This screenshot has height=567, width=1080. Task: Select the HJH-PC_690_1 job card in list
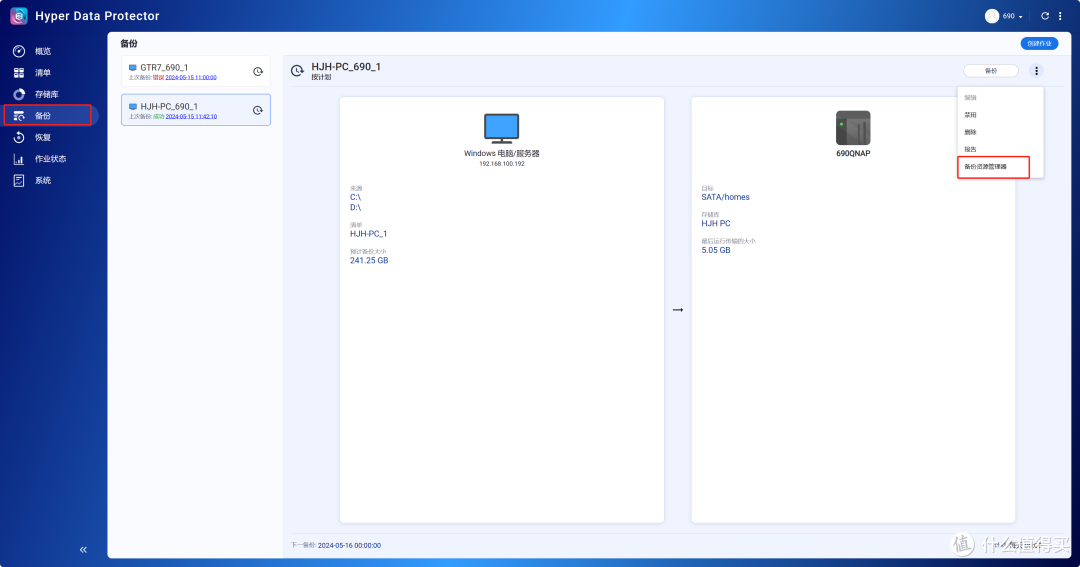click(x=196, y=110)
